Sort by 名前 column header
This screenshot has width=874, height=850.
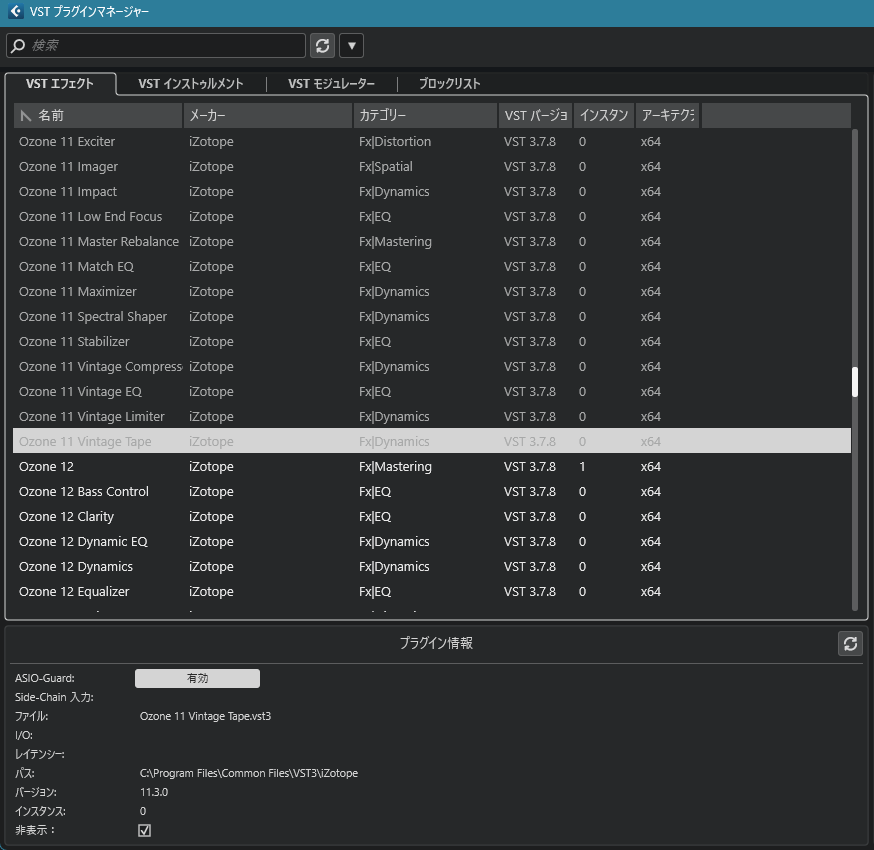point(98,115)
